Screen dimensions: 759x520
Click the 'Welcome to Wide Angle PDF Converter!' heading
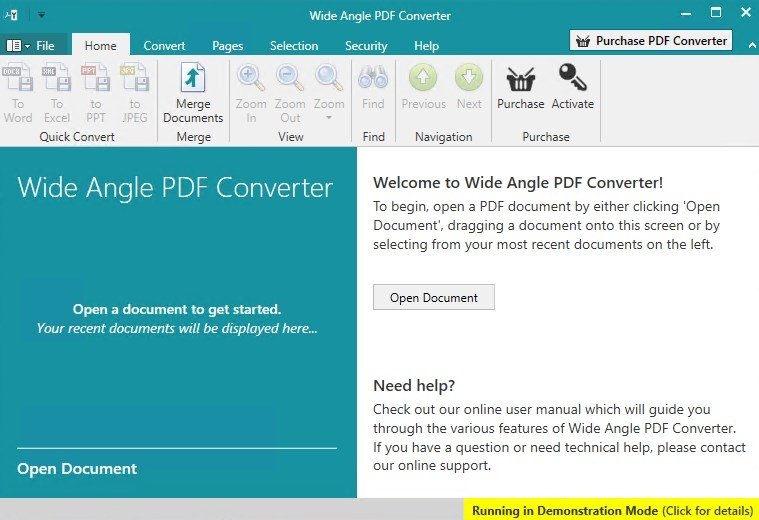[518, 183]
